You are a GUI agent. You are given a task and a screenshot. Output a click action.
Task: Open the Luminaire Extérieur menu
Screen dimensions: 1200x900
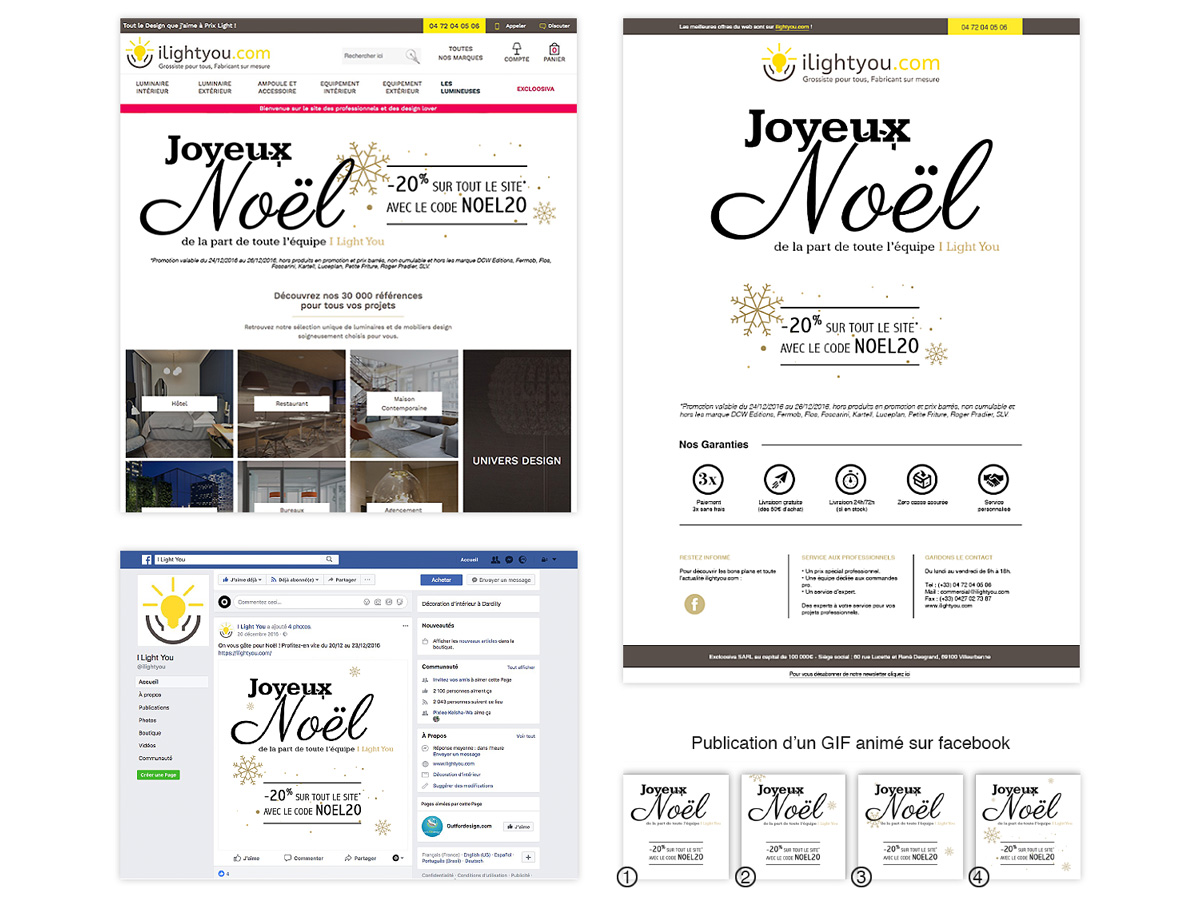click(215, 88)
